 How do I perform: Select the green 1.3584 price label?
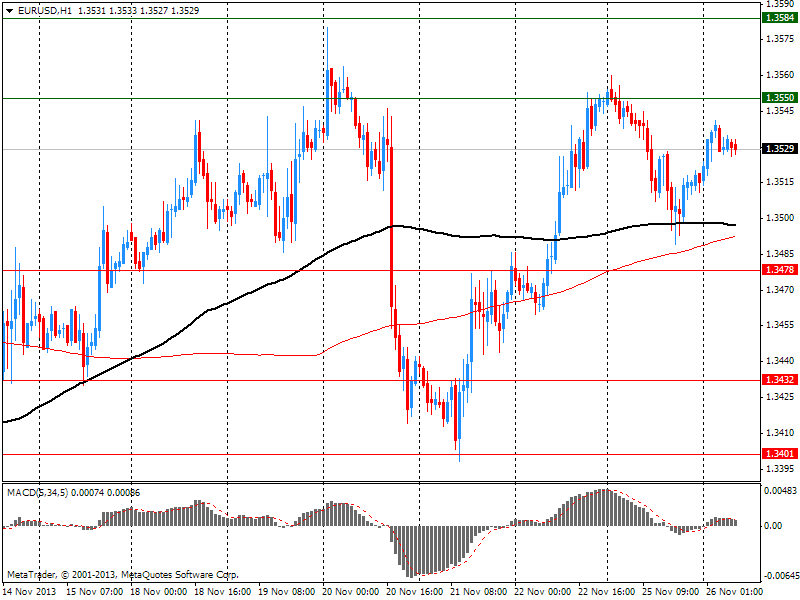[778, 18]
